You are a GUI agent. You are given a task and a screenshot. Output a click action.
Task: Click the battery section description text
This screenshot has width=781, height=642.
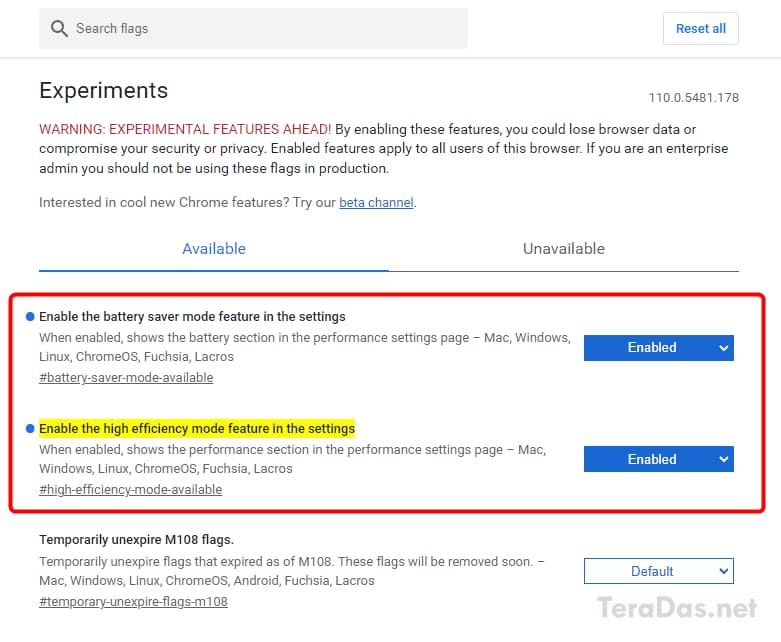click(x=305, y=347)
